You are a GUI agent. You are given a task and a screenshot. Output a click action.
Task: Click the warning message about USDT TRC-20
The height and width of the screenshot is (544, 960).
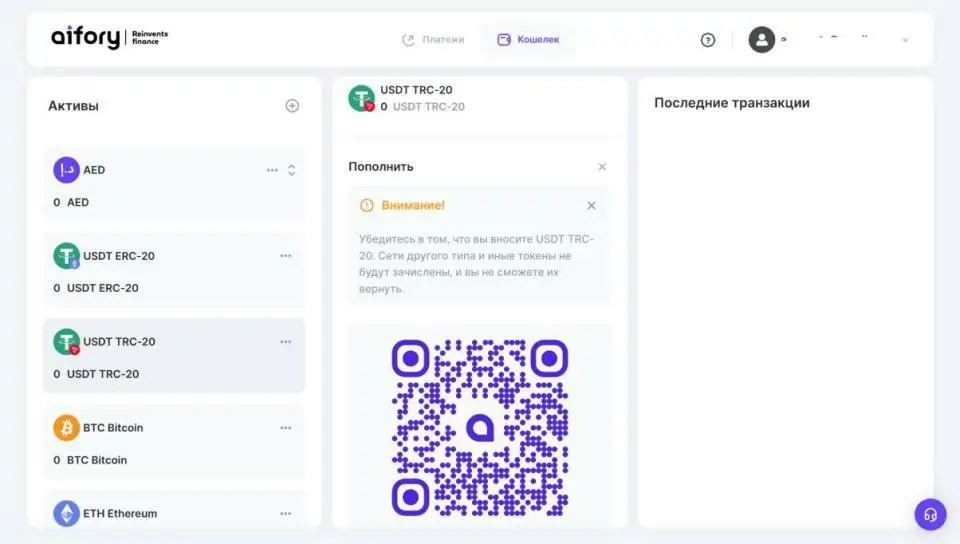click(x=476, y=264)
